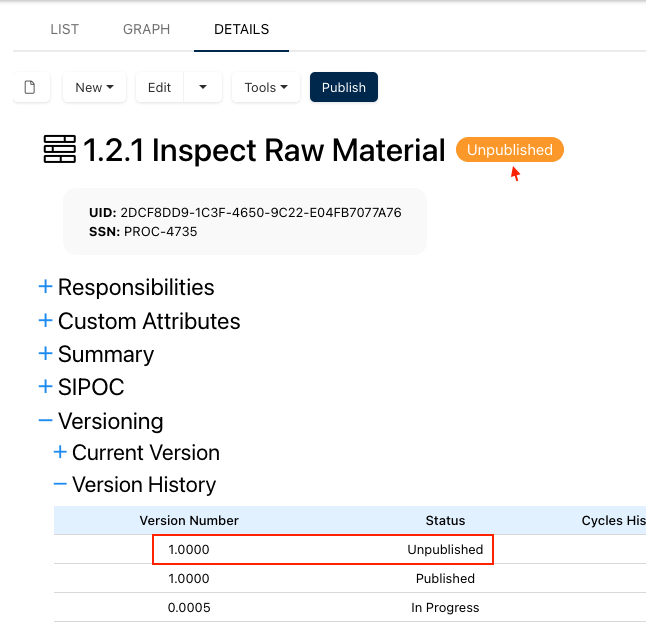This screenshot has width=646, height=625.
Task: Click the orange Unpublished status badge
Action: (x=510, y=150)
